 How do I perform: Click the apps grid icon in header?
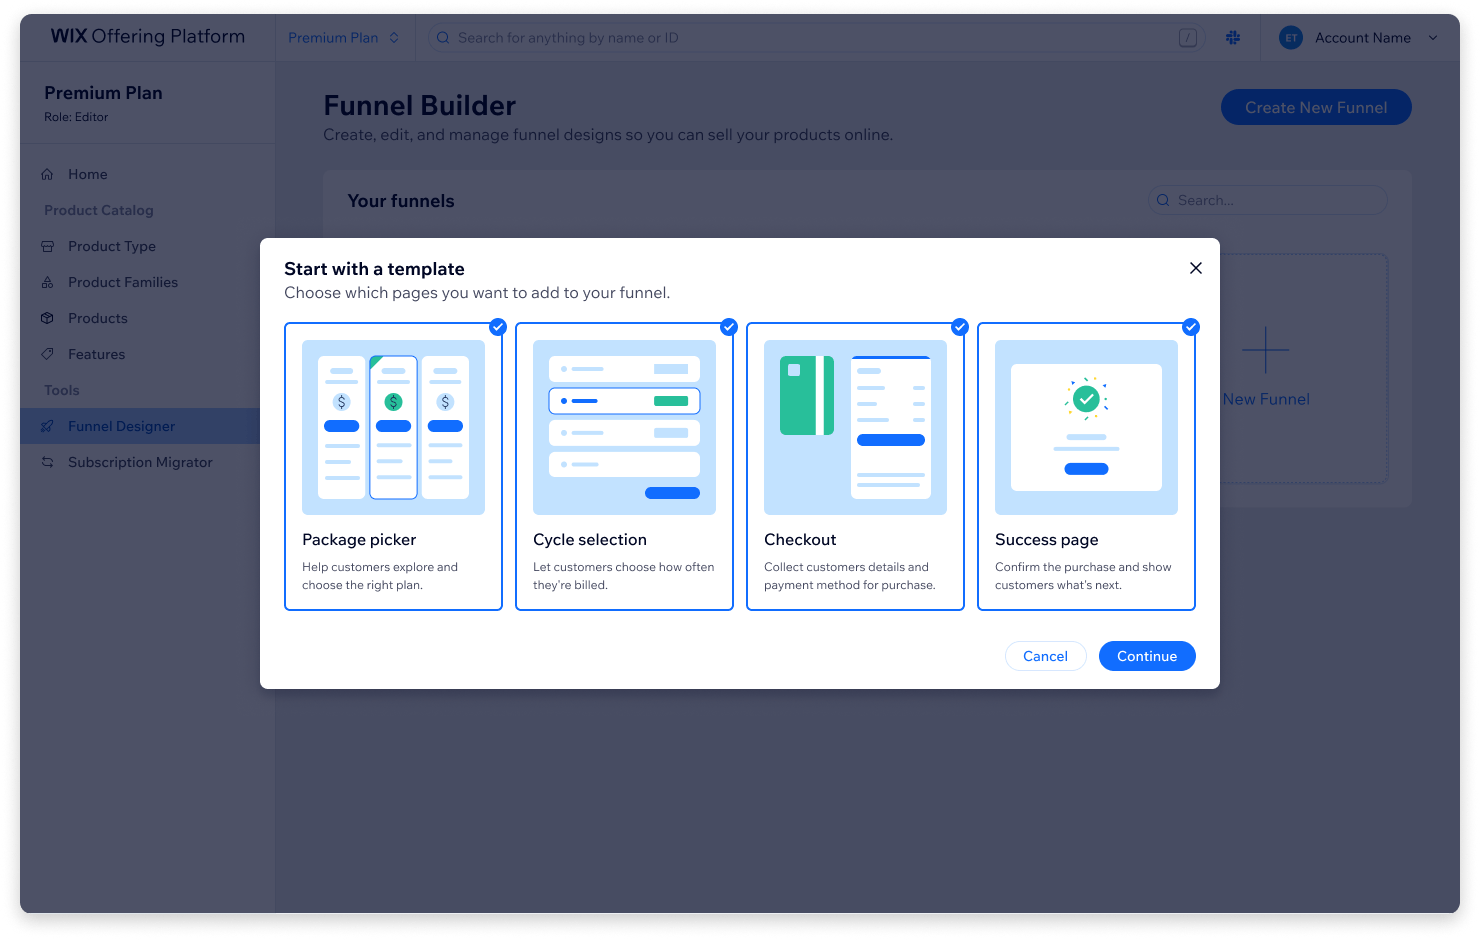click(x=1233, y=38)
